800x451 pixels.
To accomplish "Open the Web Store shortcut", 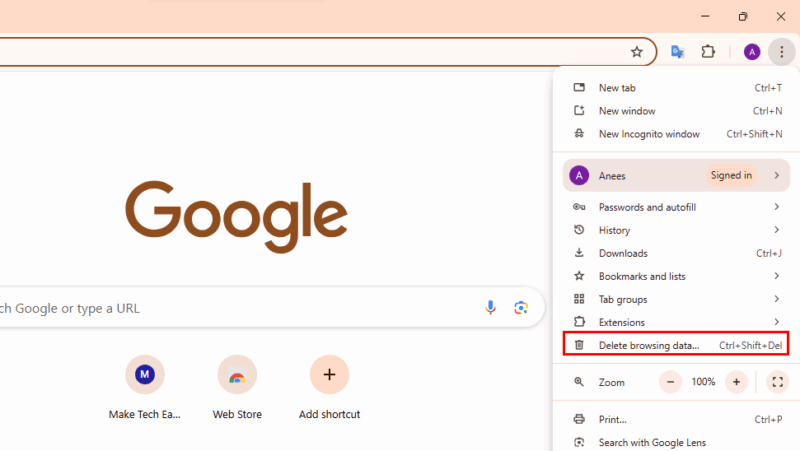I will [x=237, y=376].
